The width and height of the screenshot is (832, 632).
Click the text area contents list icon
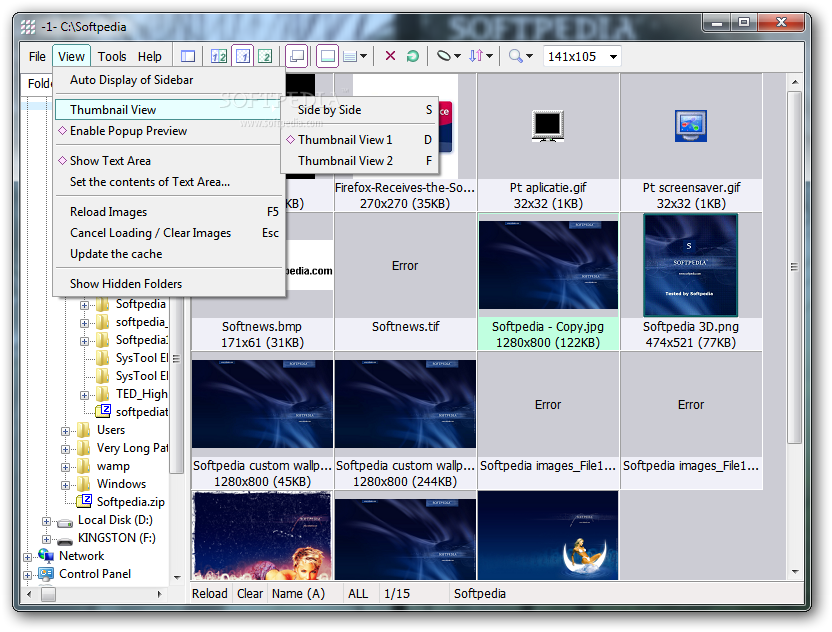coord(350,56)
